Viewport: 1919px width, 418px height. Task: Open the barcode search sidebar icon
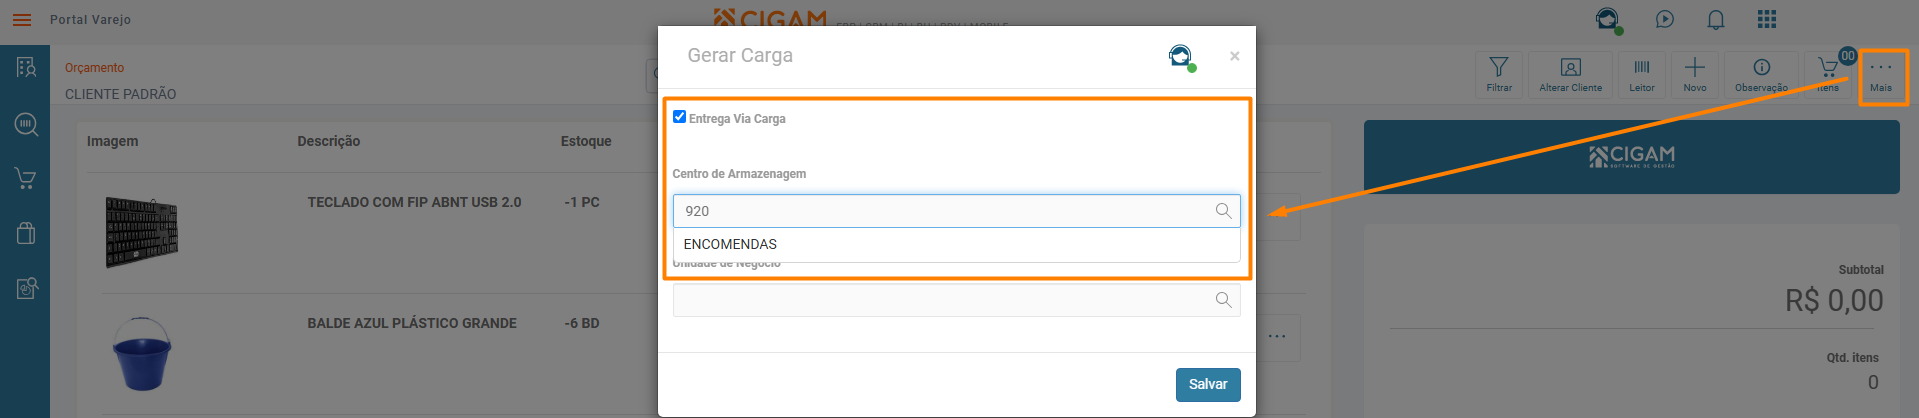(x=26, y=124)
